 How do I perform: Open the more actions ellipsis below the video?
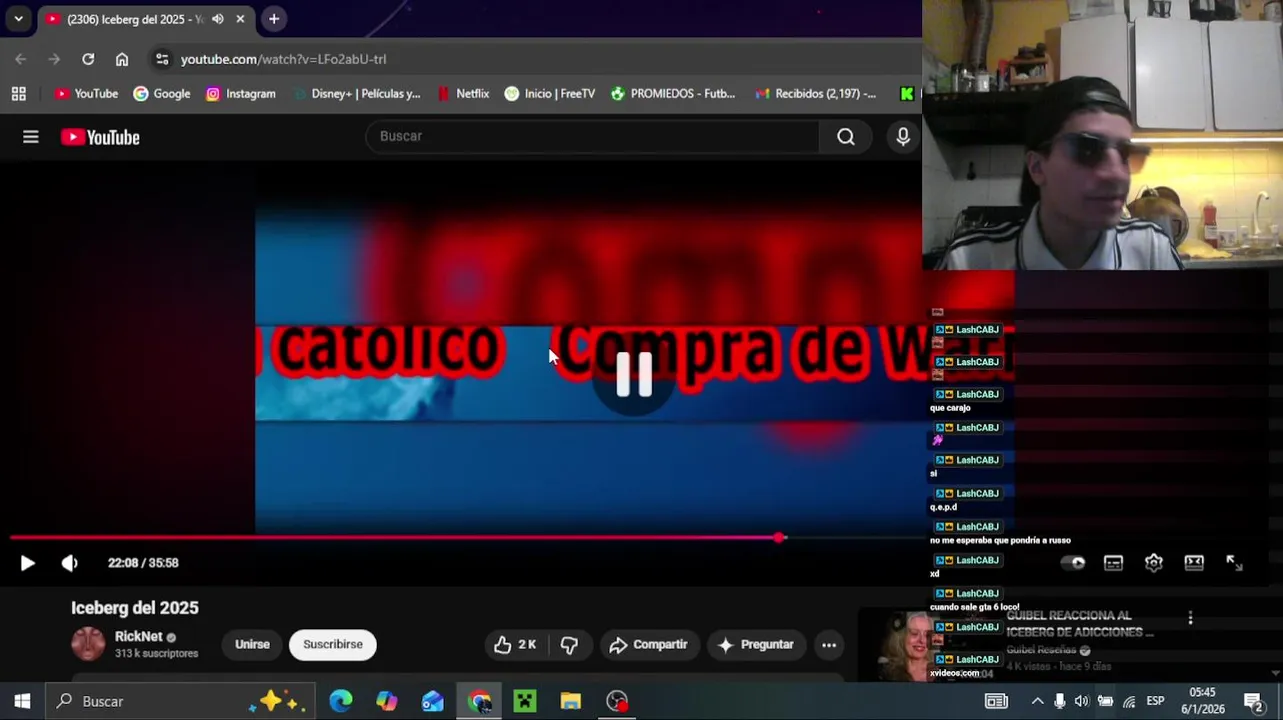[829, 645]
